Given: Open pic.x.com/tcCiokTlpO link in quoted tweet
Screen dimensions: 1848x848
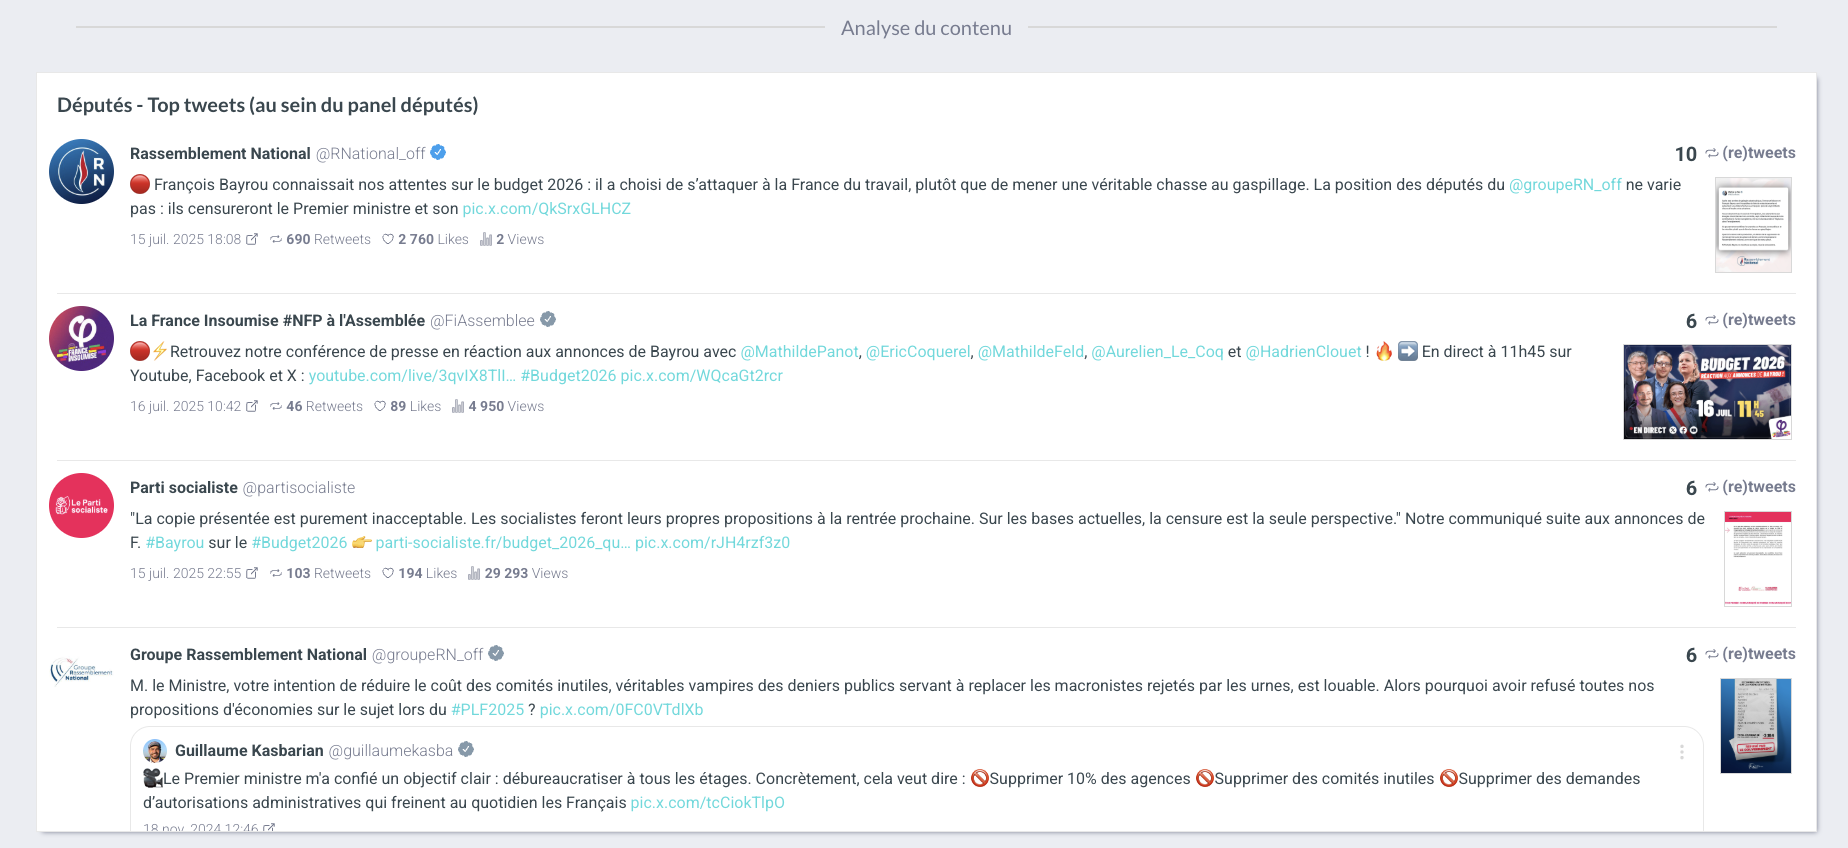Looking at the screenshot, I should pos(707,803).
